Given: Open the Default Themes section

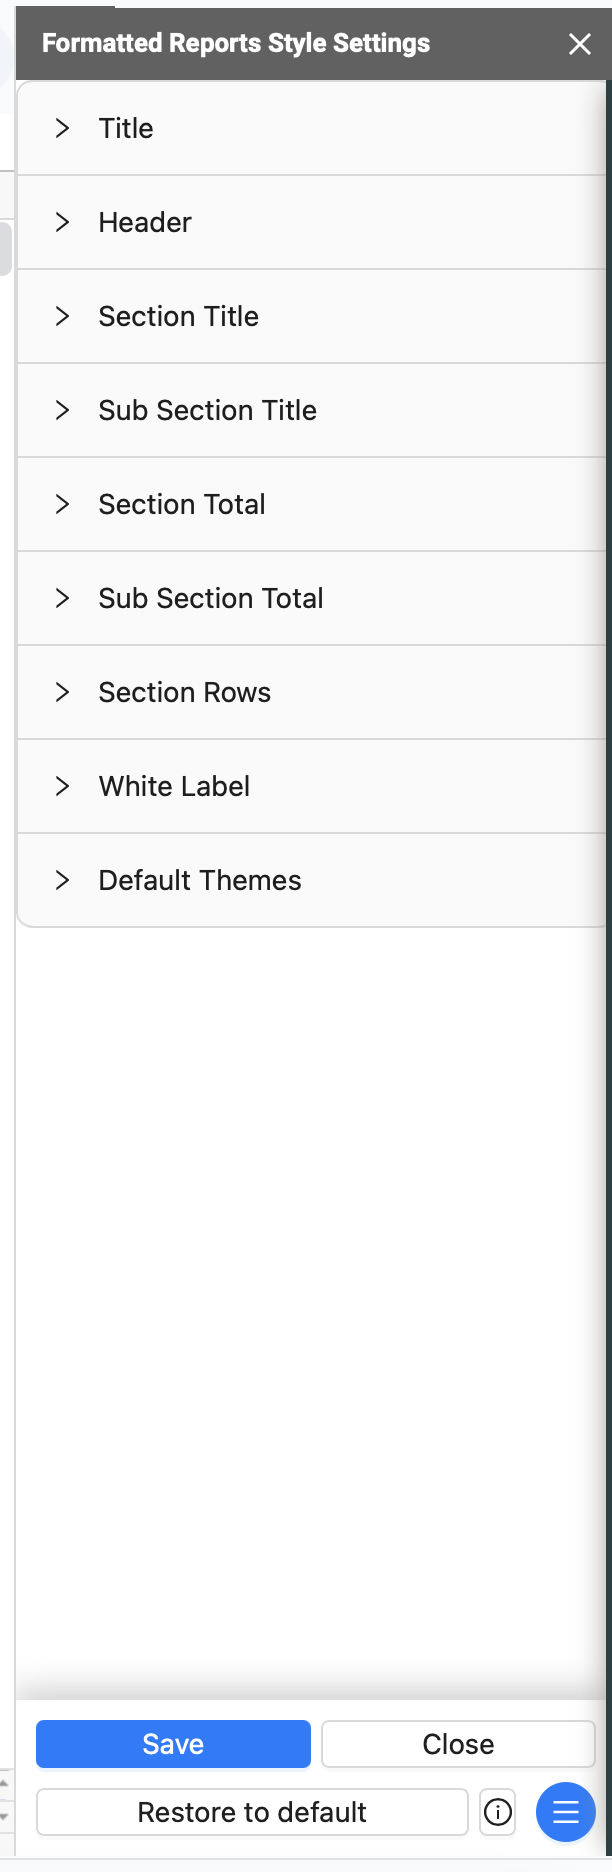Looking at the screenshot, I should [312, 880].
